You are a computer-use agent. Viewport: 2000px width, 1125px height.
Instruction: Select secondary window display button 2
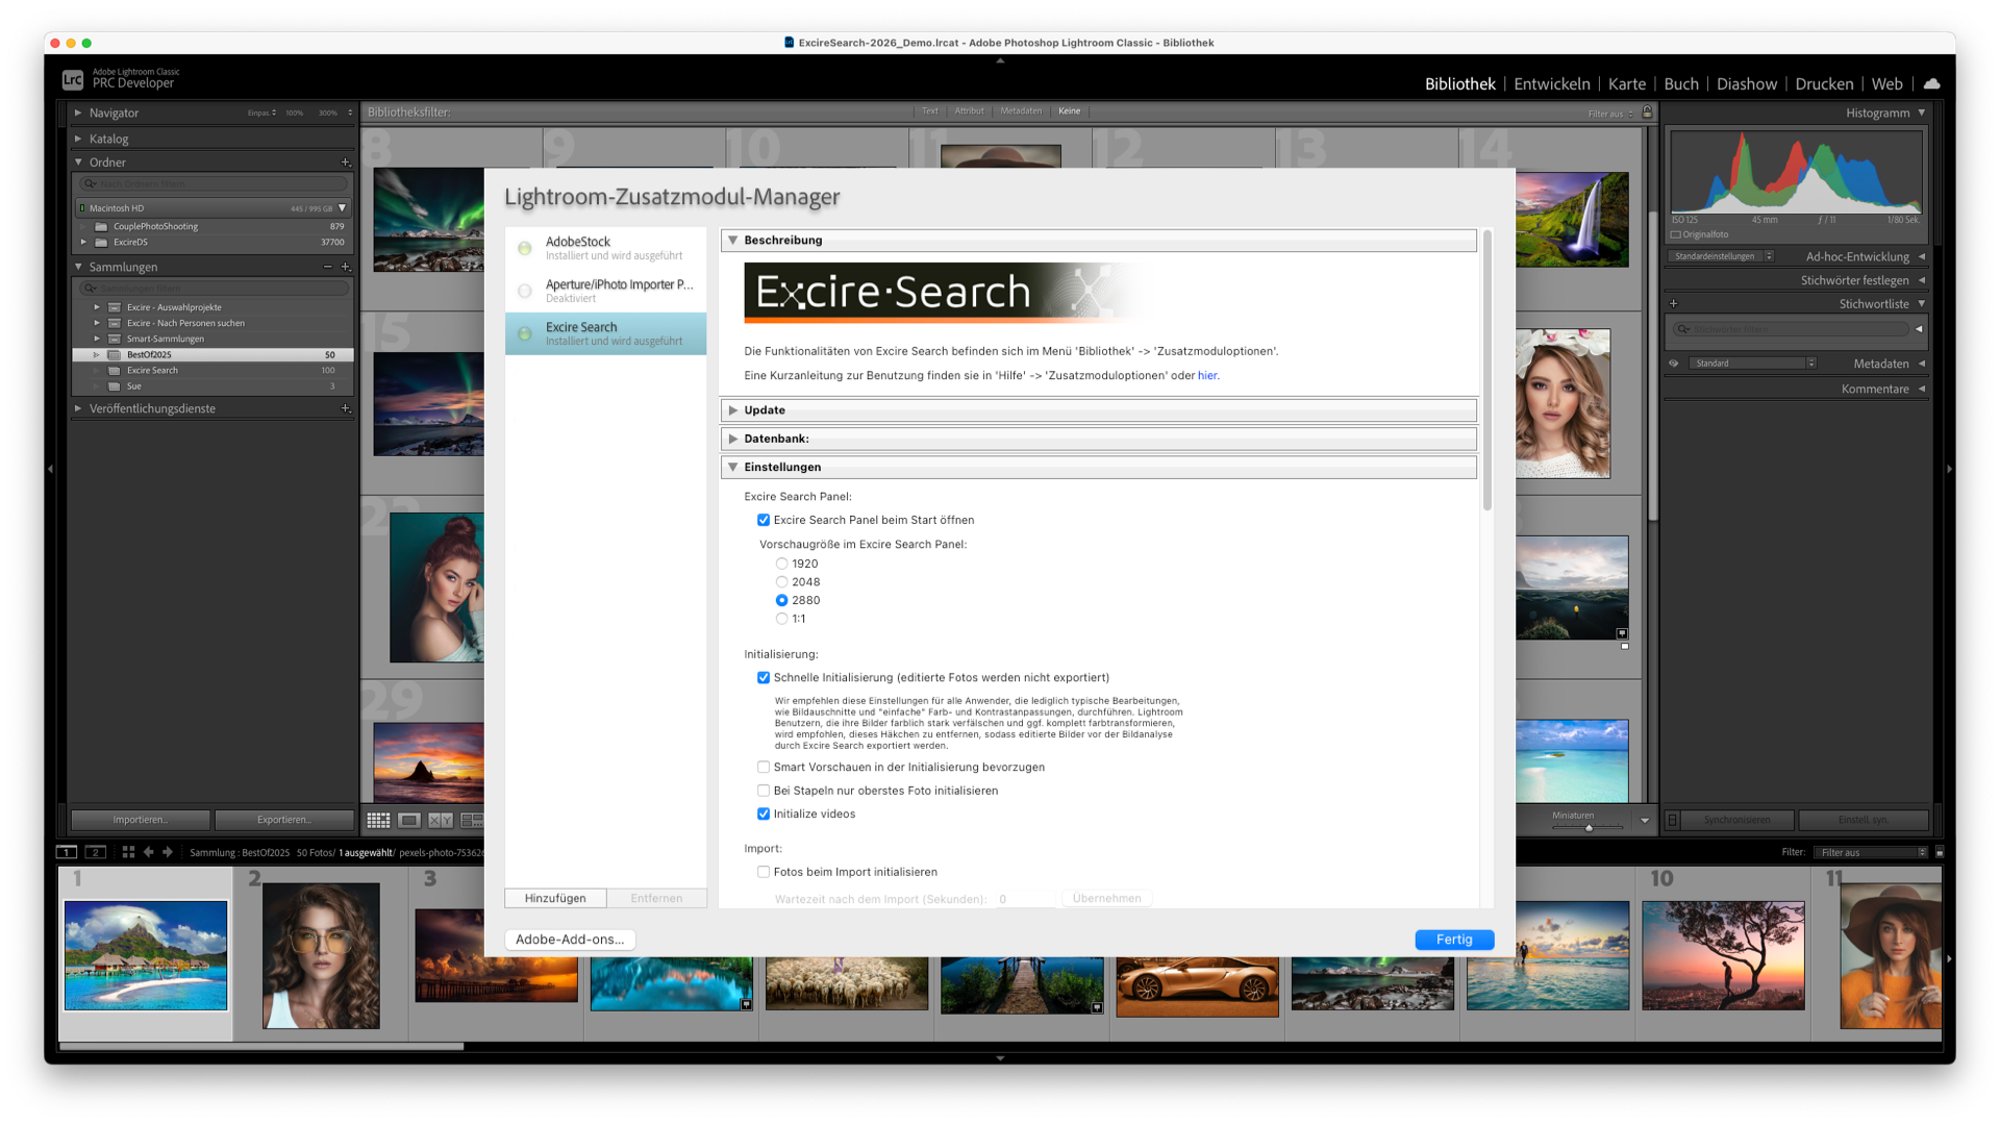point(96,852)
